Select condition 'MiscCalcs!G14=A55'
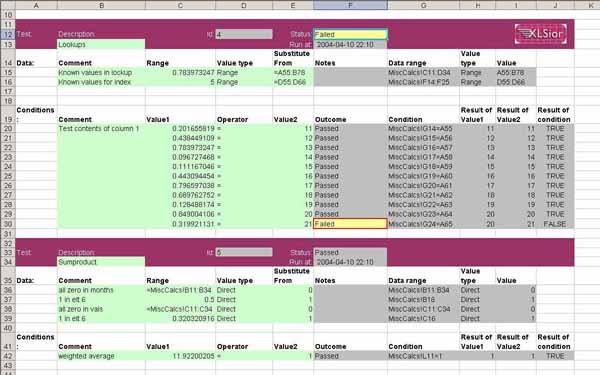 (x=423, y=129)
